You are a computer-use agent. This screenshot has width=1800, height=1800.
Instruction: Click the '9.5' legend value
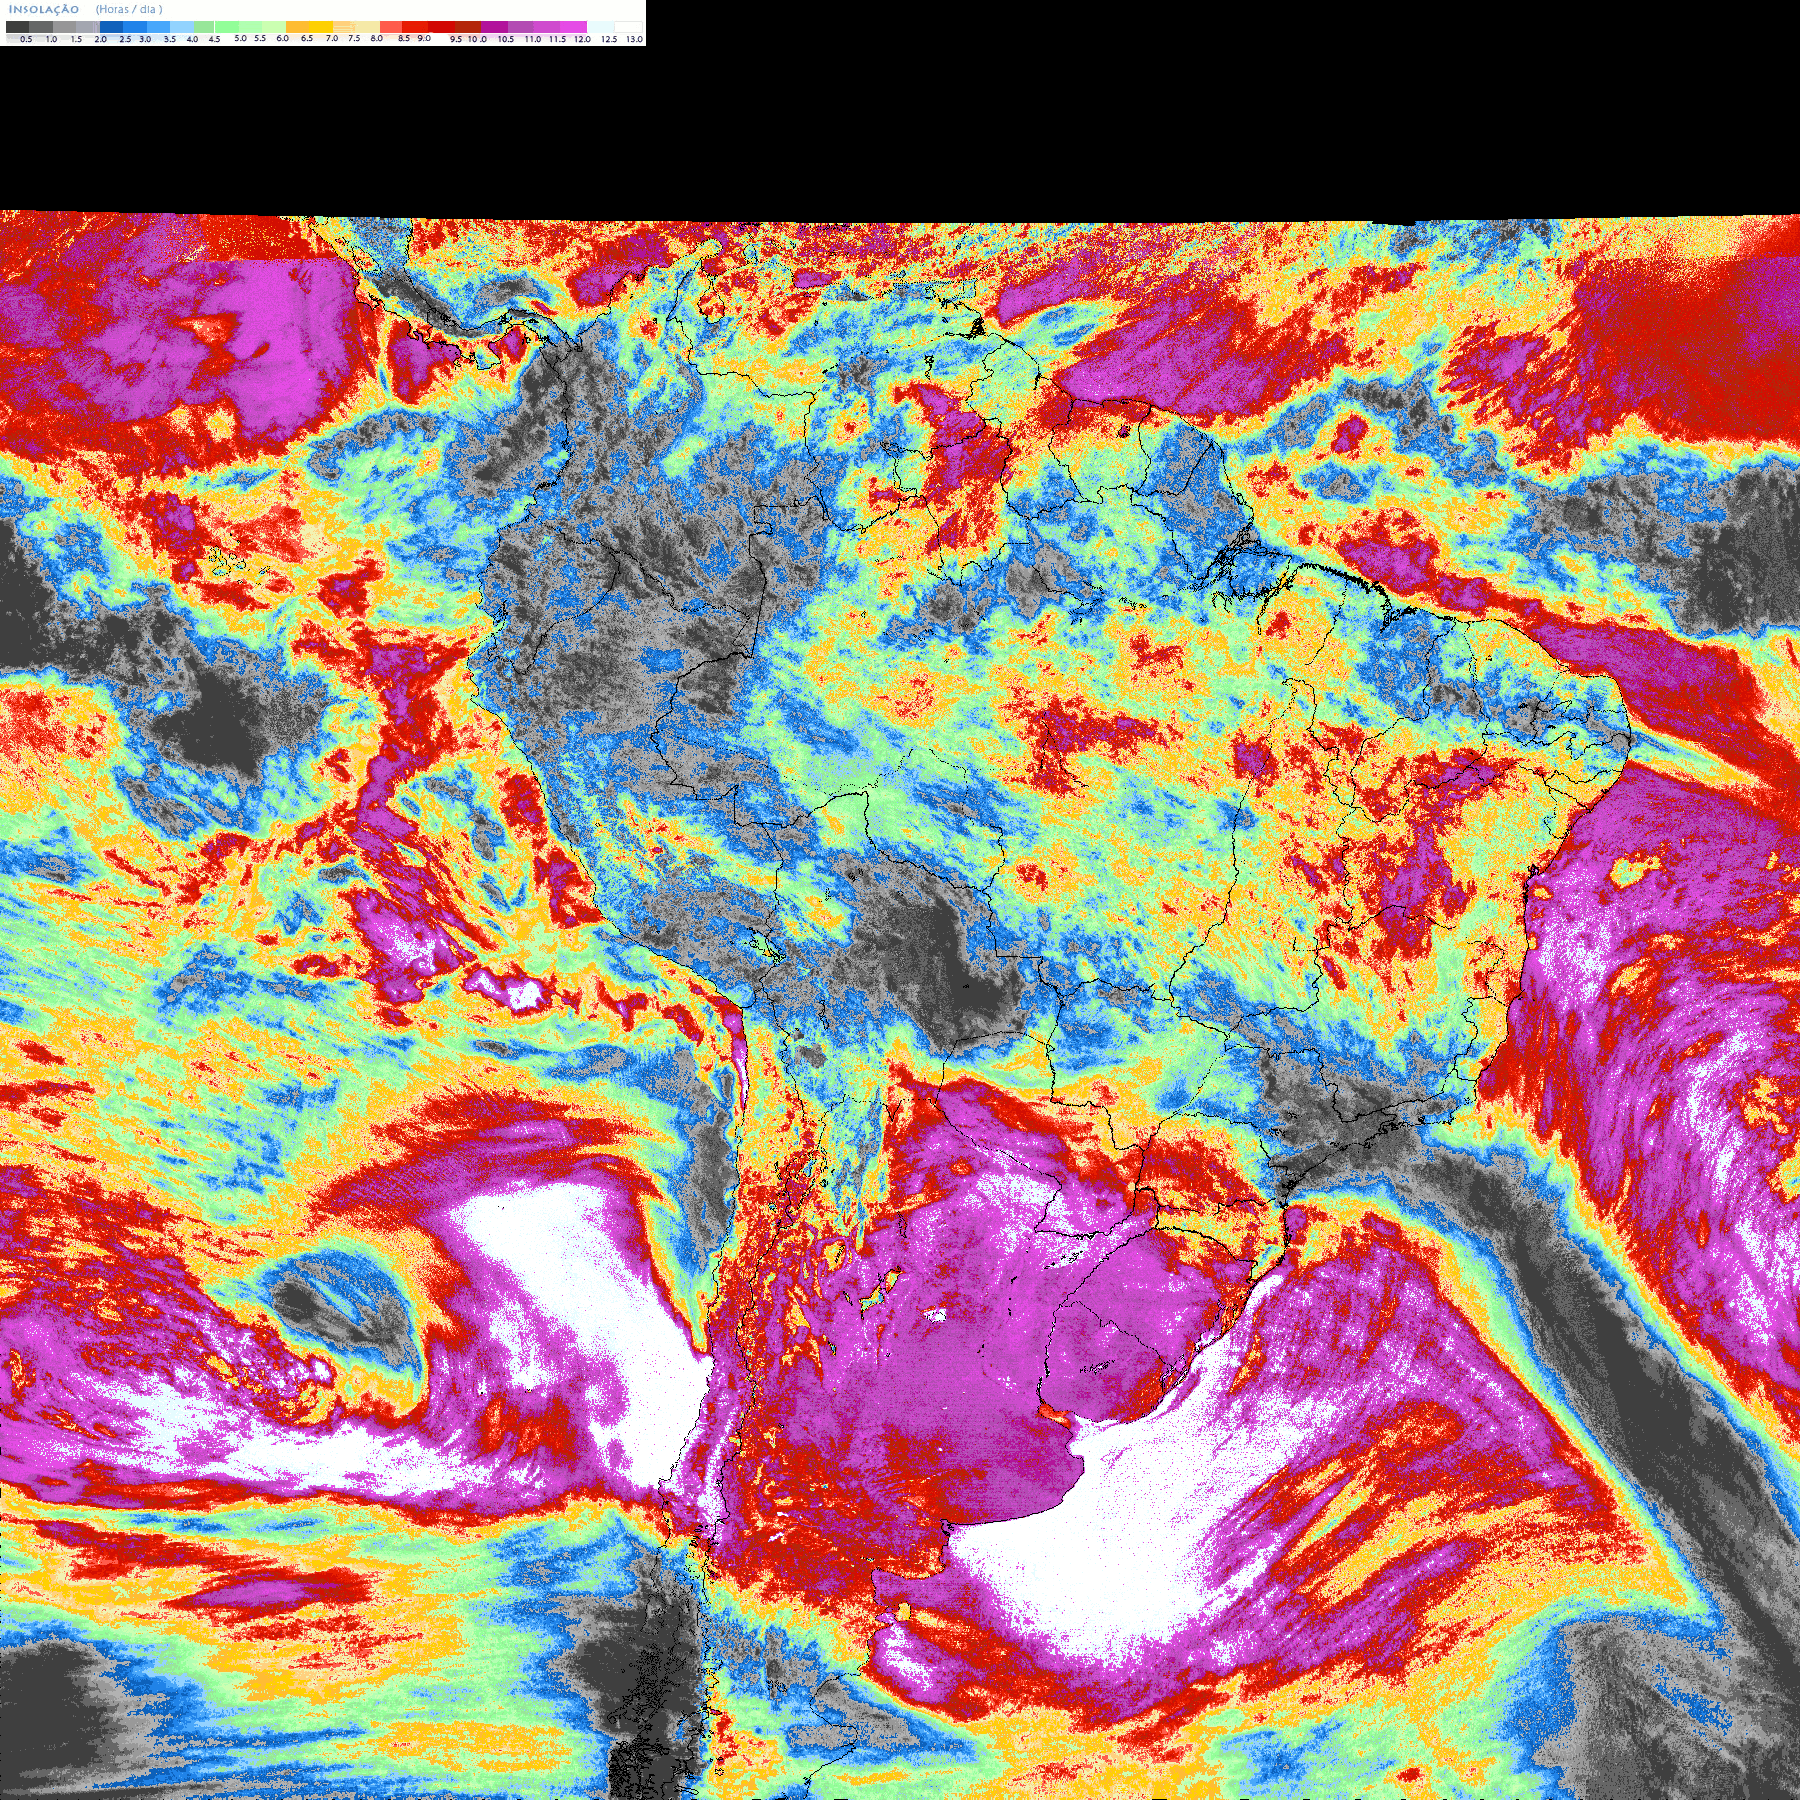pyautogui.click(x=456, y=39)
